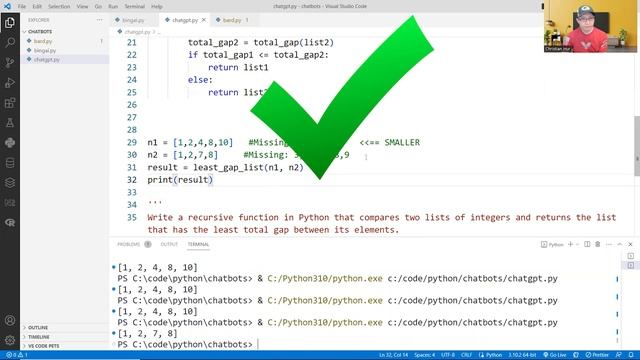Screen dimensions: 640x360
Task: Close the terminal panel
Action: 630,244
